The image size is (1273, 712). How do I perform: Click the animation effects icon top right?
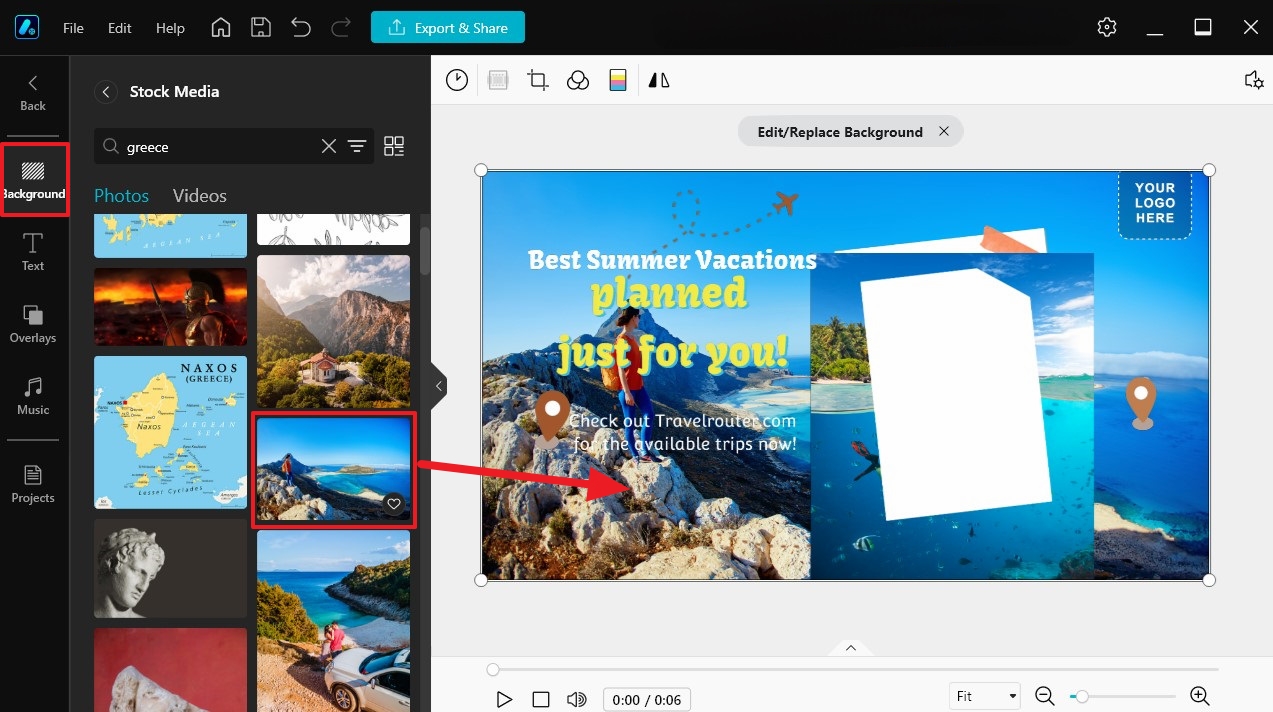[x=1254, y=80]
